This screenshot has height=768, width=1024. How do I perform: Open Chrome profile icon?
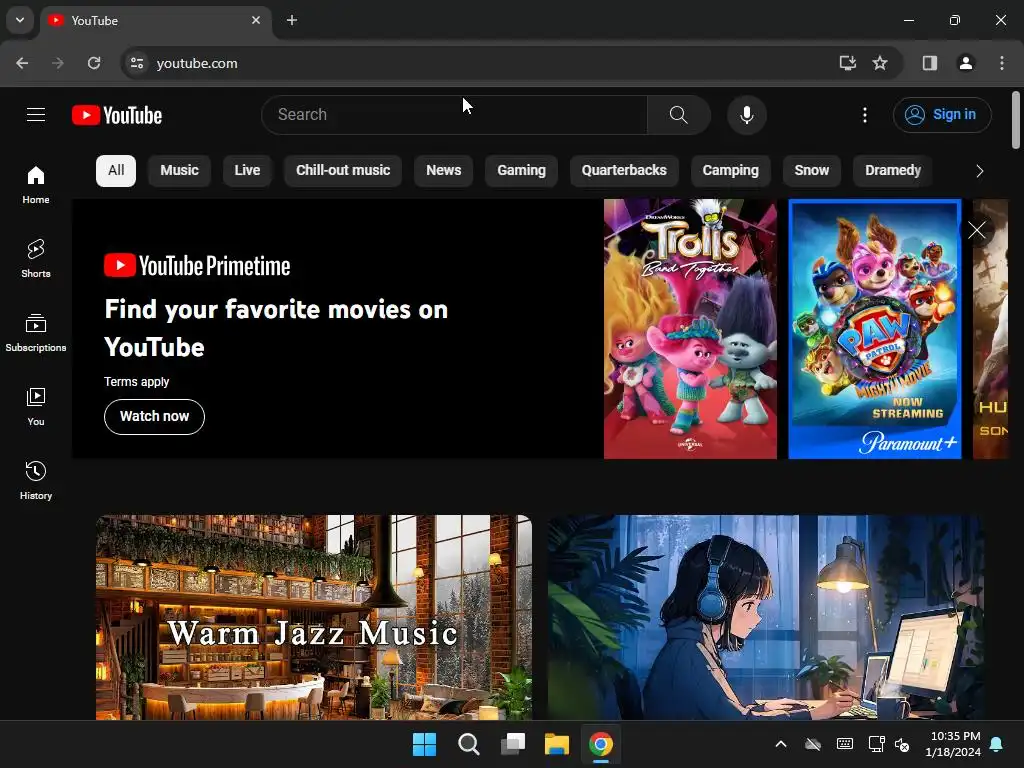pyautogui.click(x=966, y=63)
